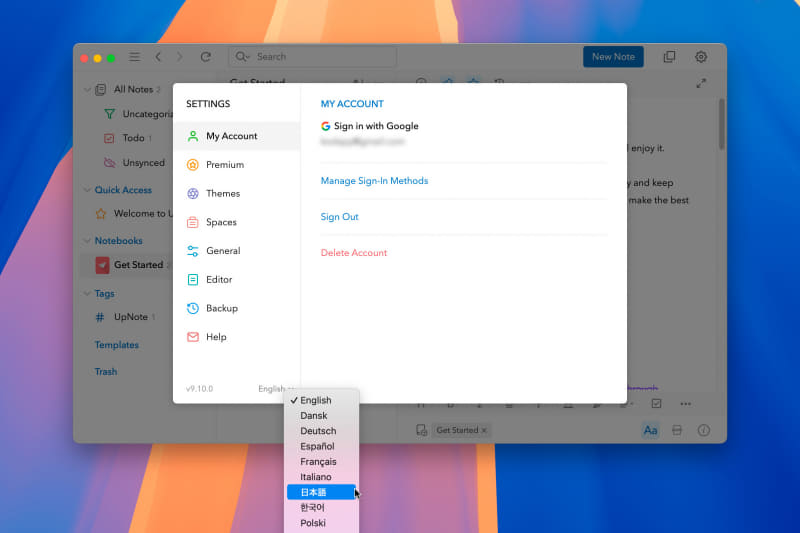Open the three-dots more options in editor toolbar

(685, 403)
